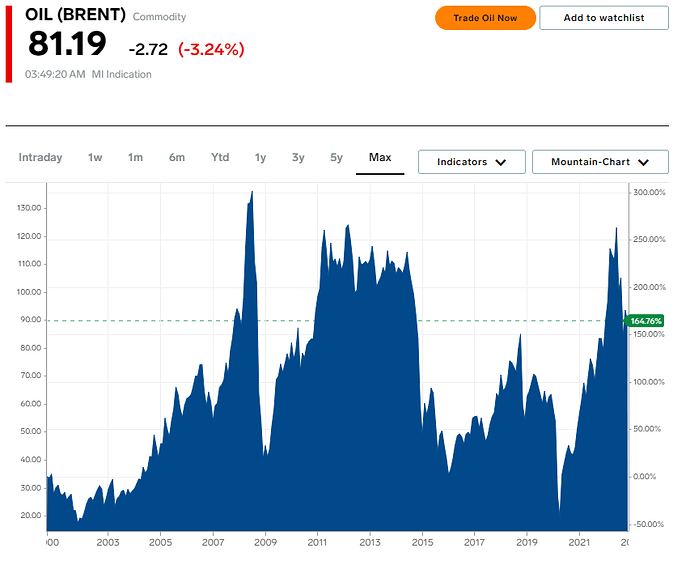Choose the 5y chart period
This screenshot has height=564, width=690.
(x=337, y=157)
